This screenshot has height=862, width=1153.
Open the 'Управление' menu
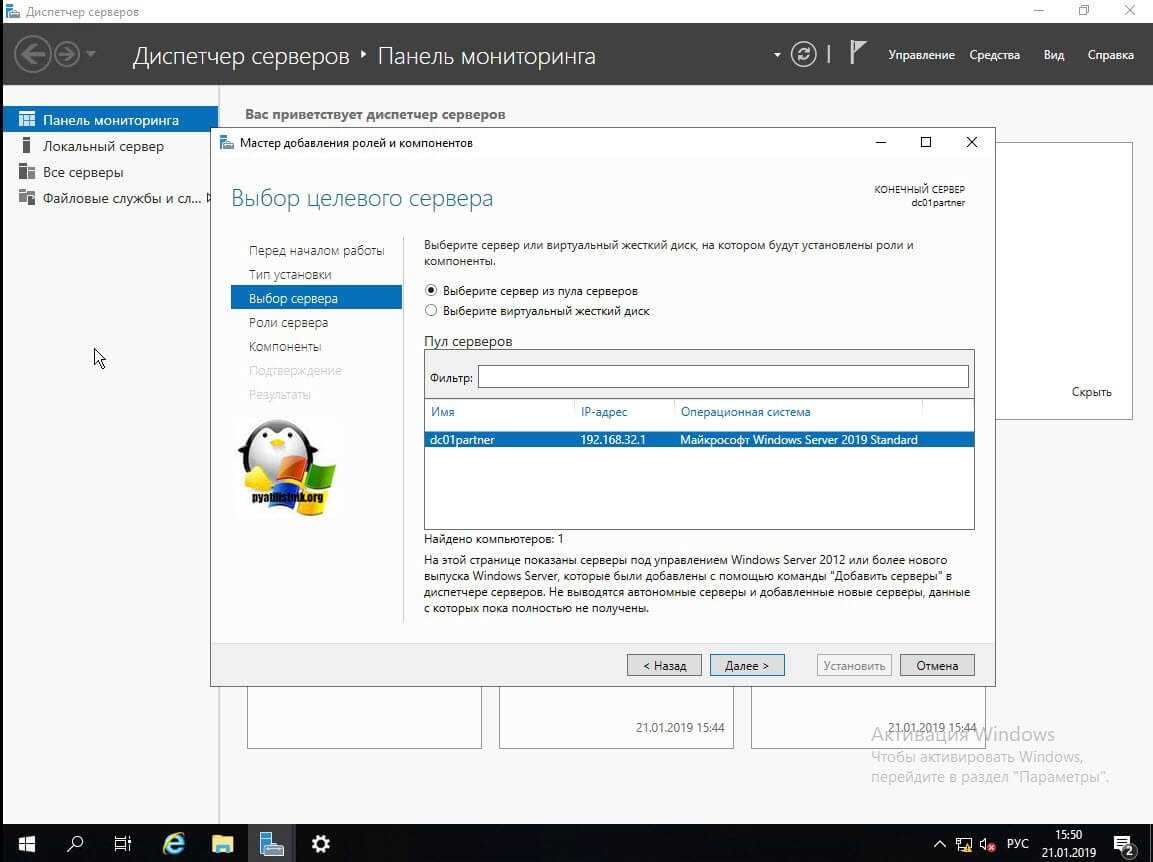[x=921, y=55]
